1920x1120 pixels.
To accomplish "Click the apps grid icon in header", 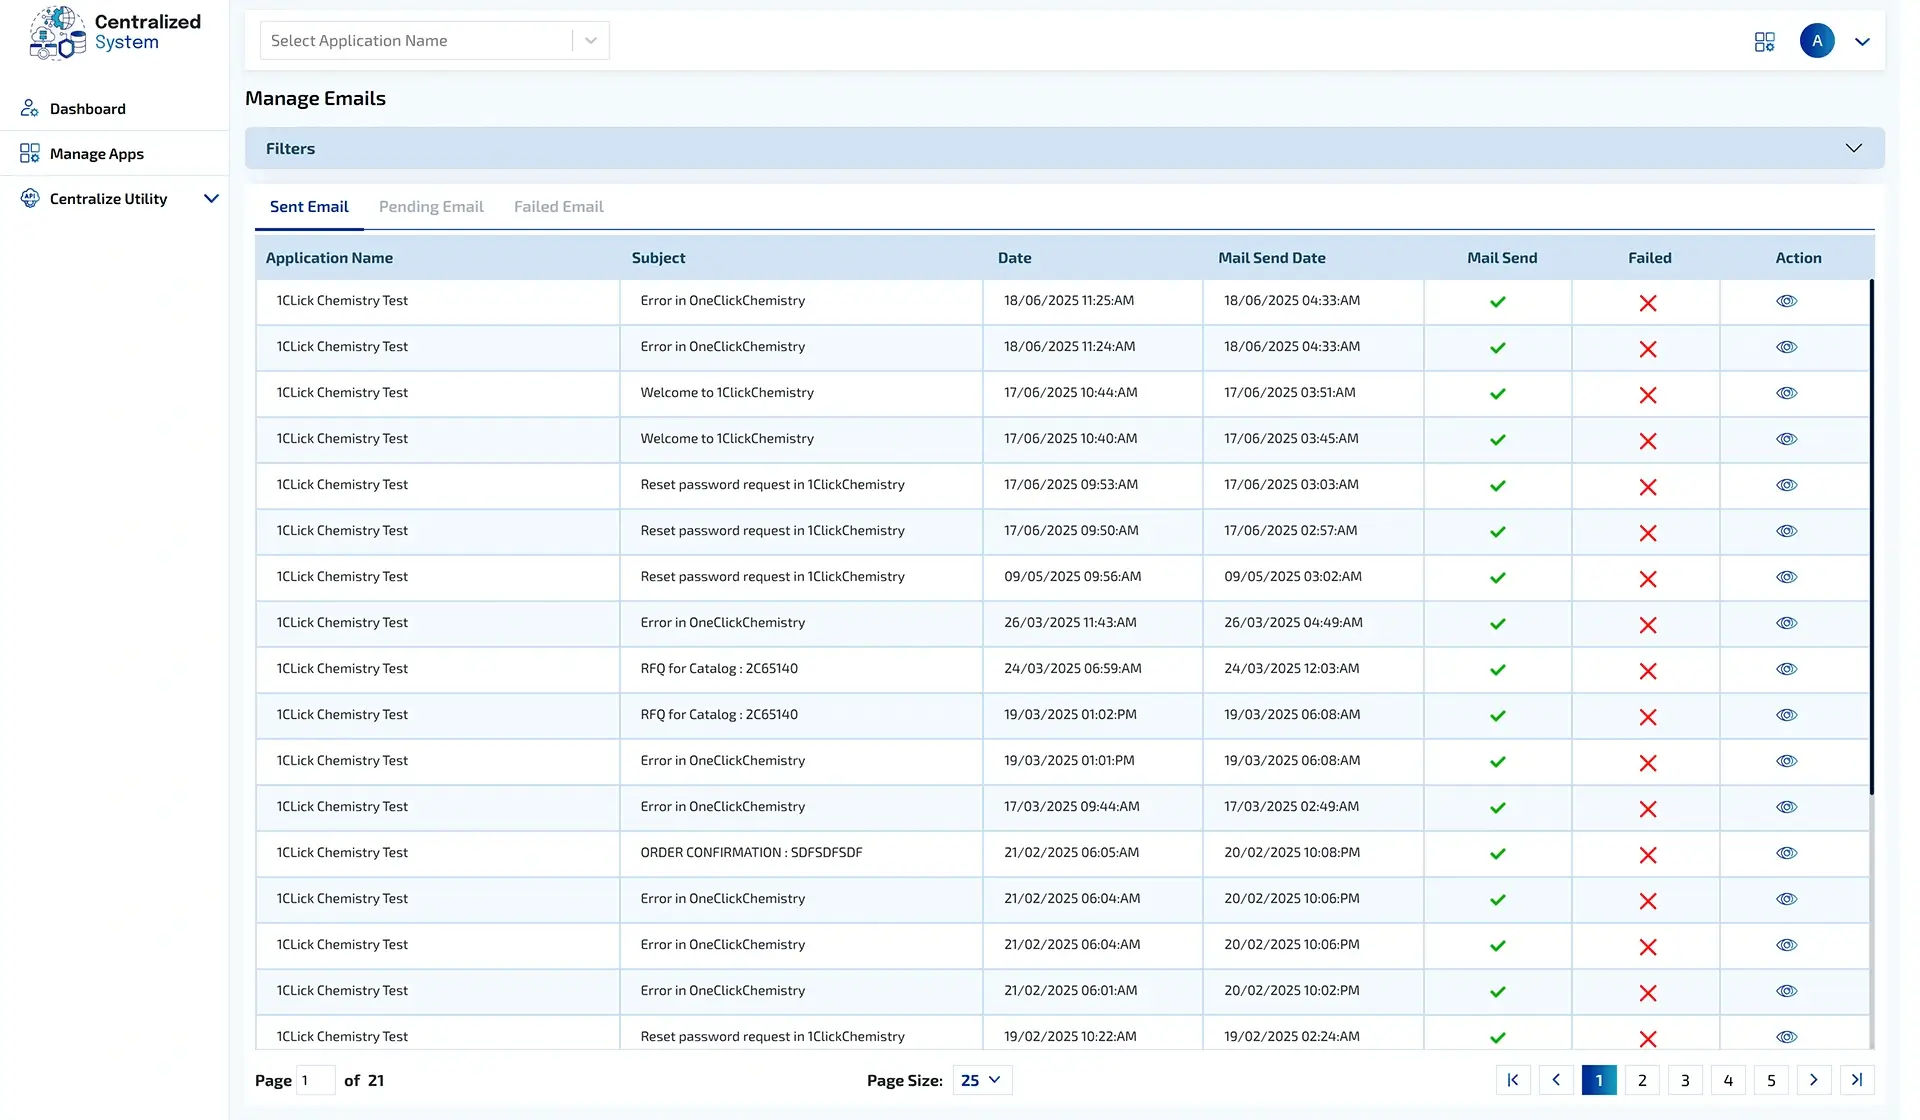I will pyautogui.click(x=1764, y=41).
